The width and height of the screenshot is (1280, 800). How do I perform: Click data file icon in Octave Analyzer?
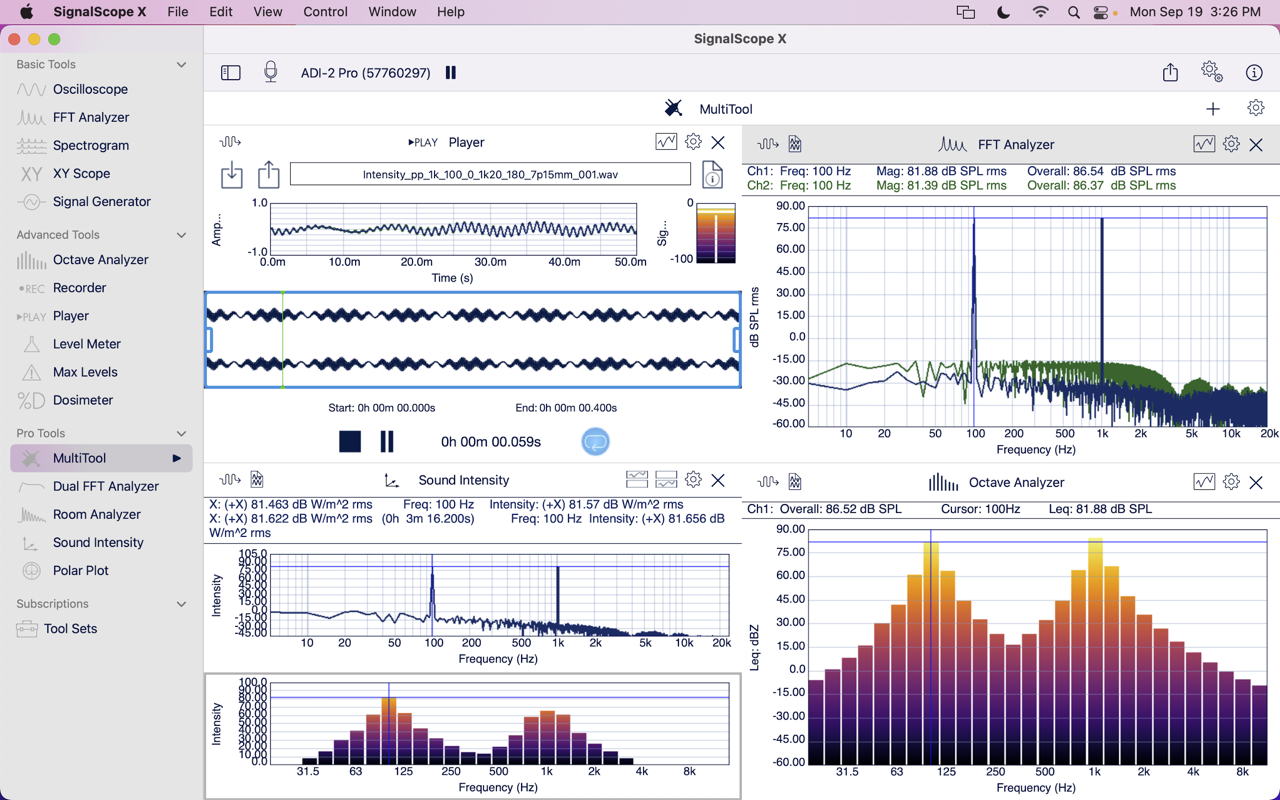(x=795, y=482)
